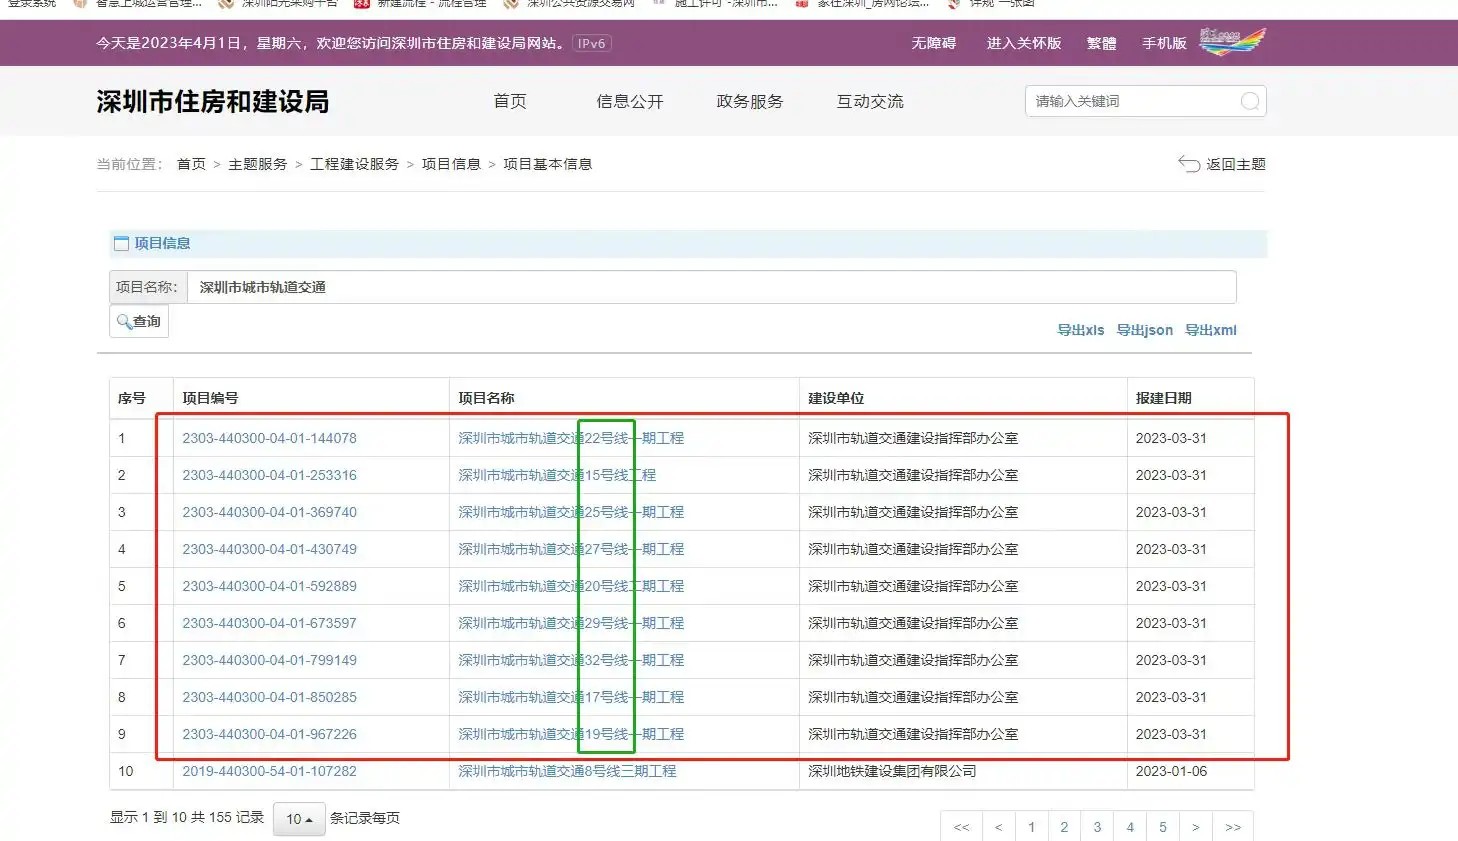Click the search magnifier icon in keyword box
This screenshot has height=841, width=1458.
coord(1249,101)
